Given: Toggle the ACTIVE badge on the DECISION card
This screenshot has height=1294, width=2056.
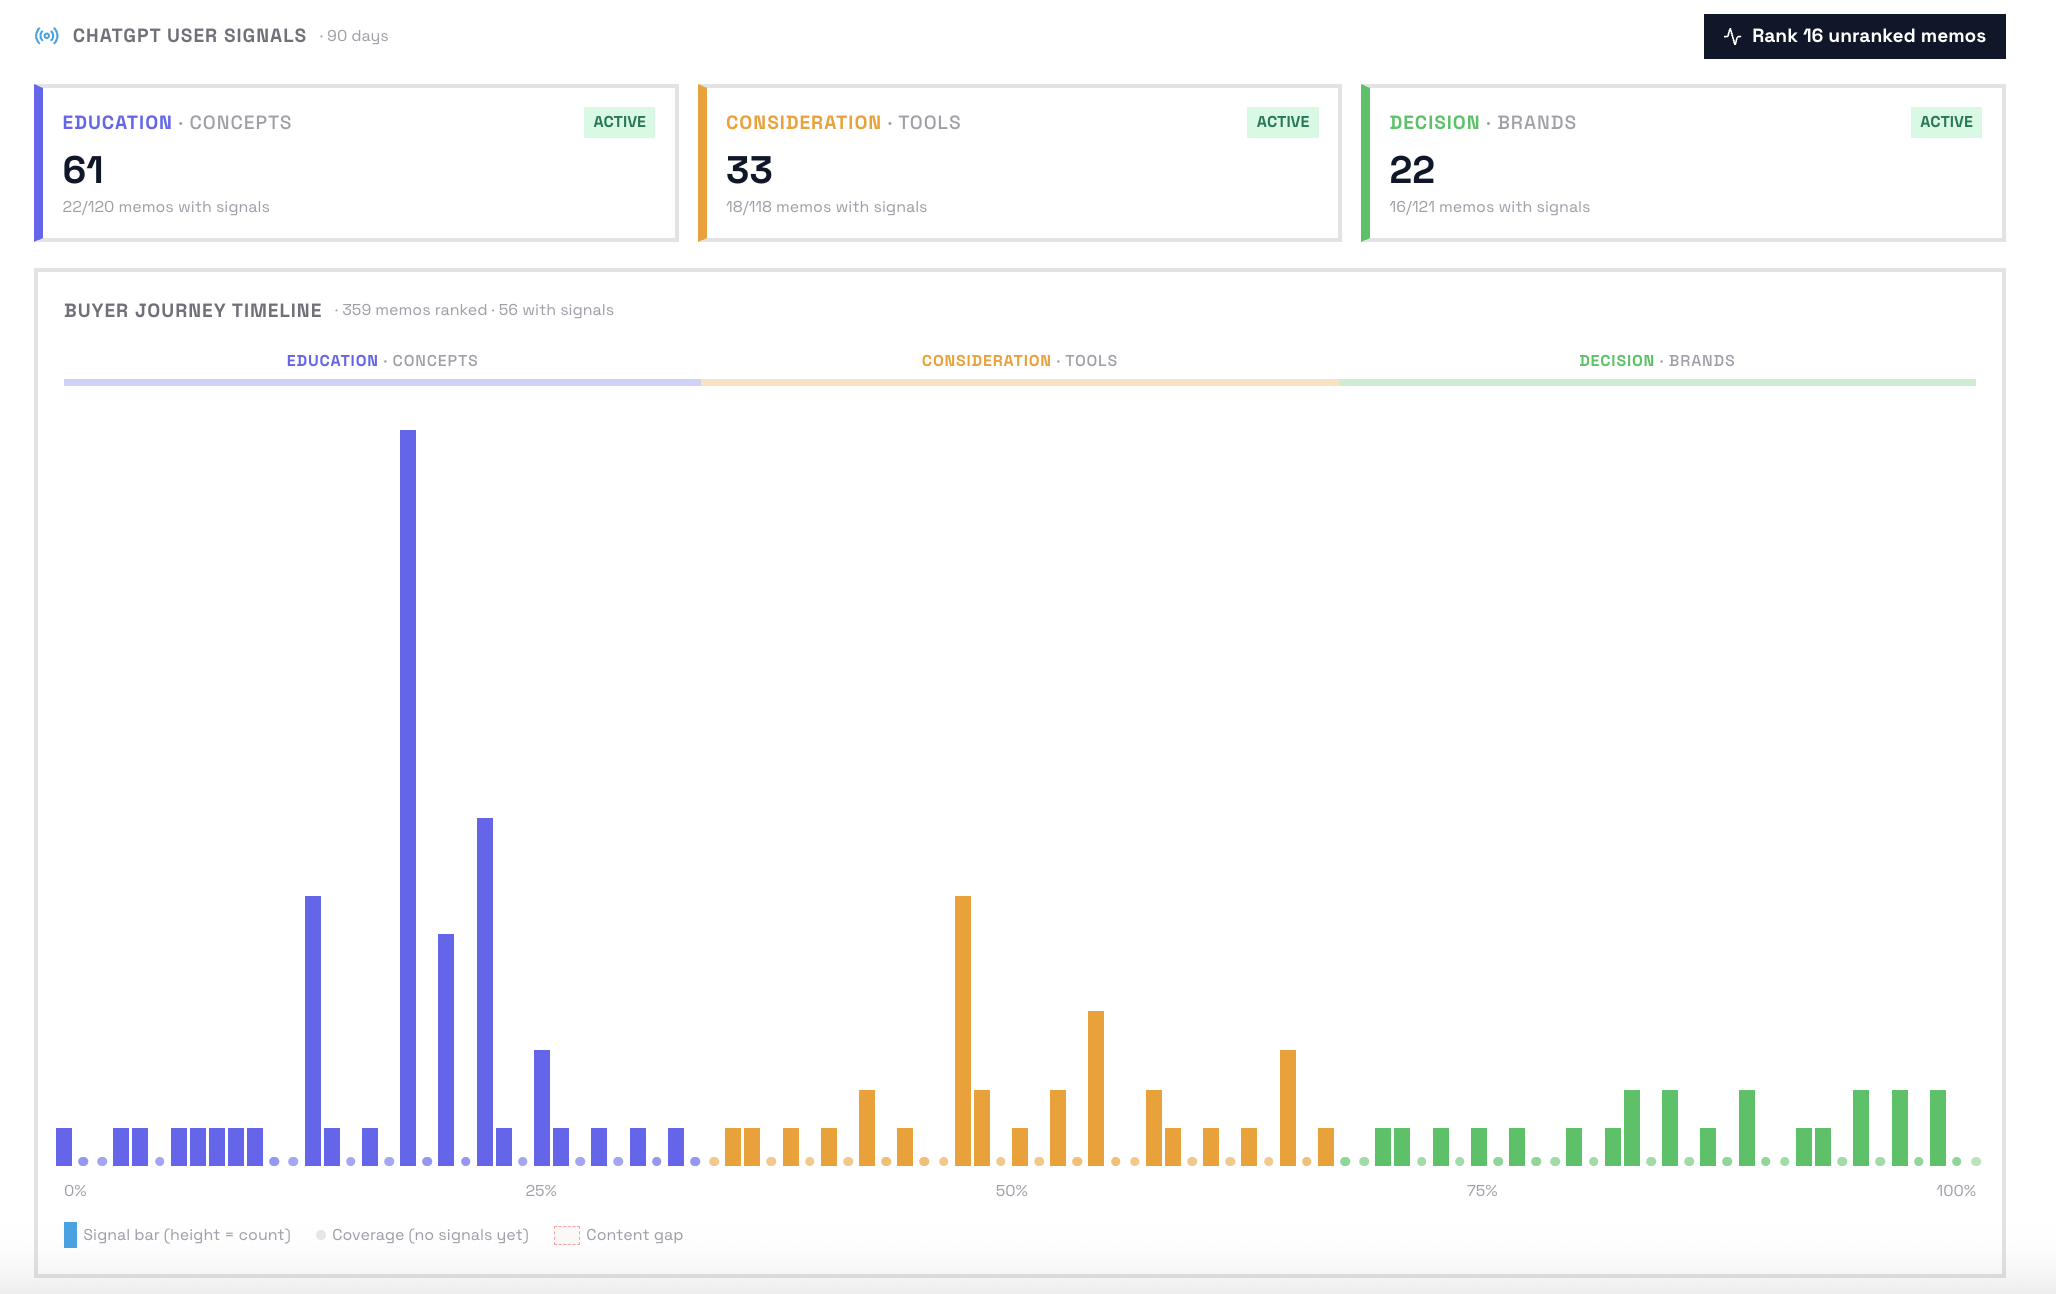Looking at the screenshot, I should [x=1944, y=121].
